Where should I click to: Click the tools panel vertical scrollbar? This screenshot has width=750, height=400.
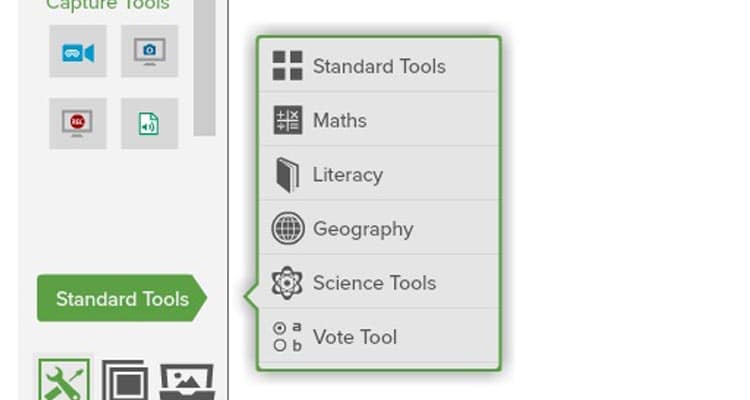204,67
